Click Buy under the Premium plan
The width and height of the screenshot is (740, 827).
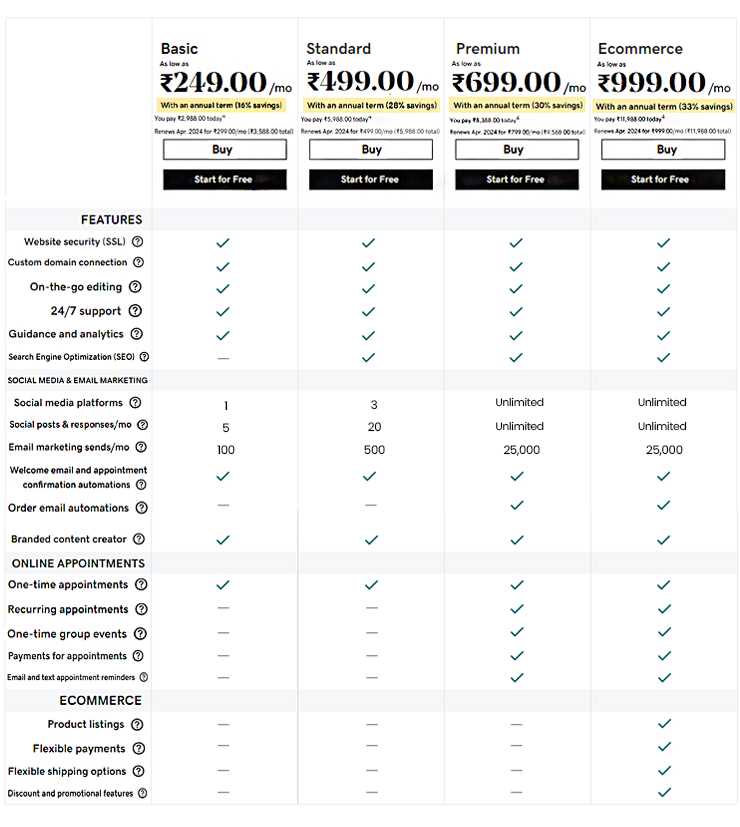pyautogui.click(x=516, y=149)
